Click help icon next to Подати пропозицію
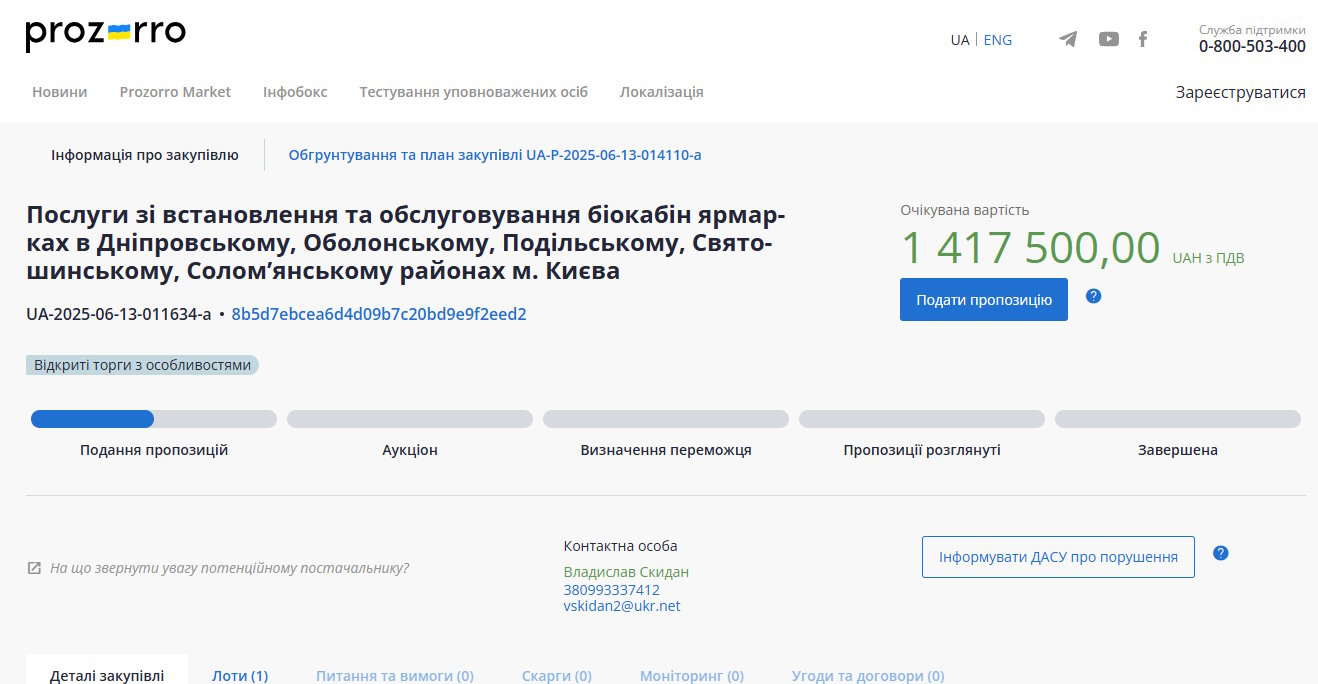Image resolution: width=1318 pixels, height=684 pixels. pyautogui.click(x=1093, y=296)
